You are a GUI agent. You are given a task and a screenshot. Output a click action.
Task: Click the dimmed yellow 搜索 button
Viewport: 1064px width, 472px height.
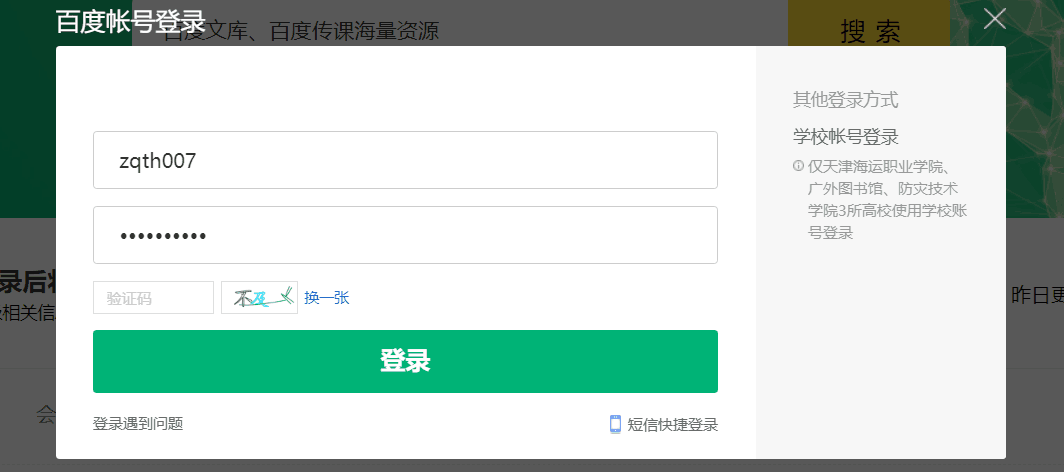coord(869,31)
